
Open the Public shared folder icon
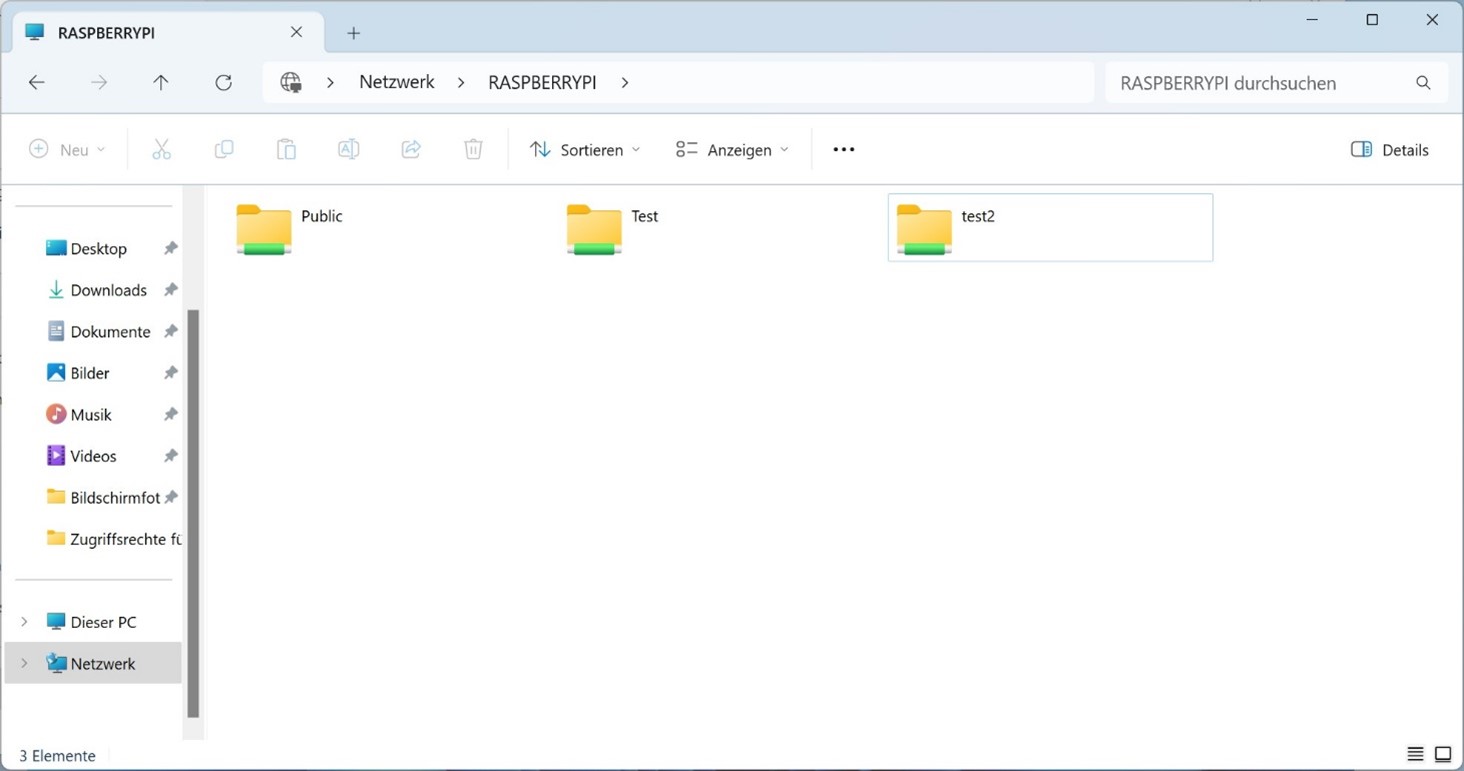(x=264, y=229)
